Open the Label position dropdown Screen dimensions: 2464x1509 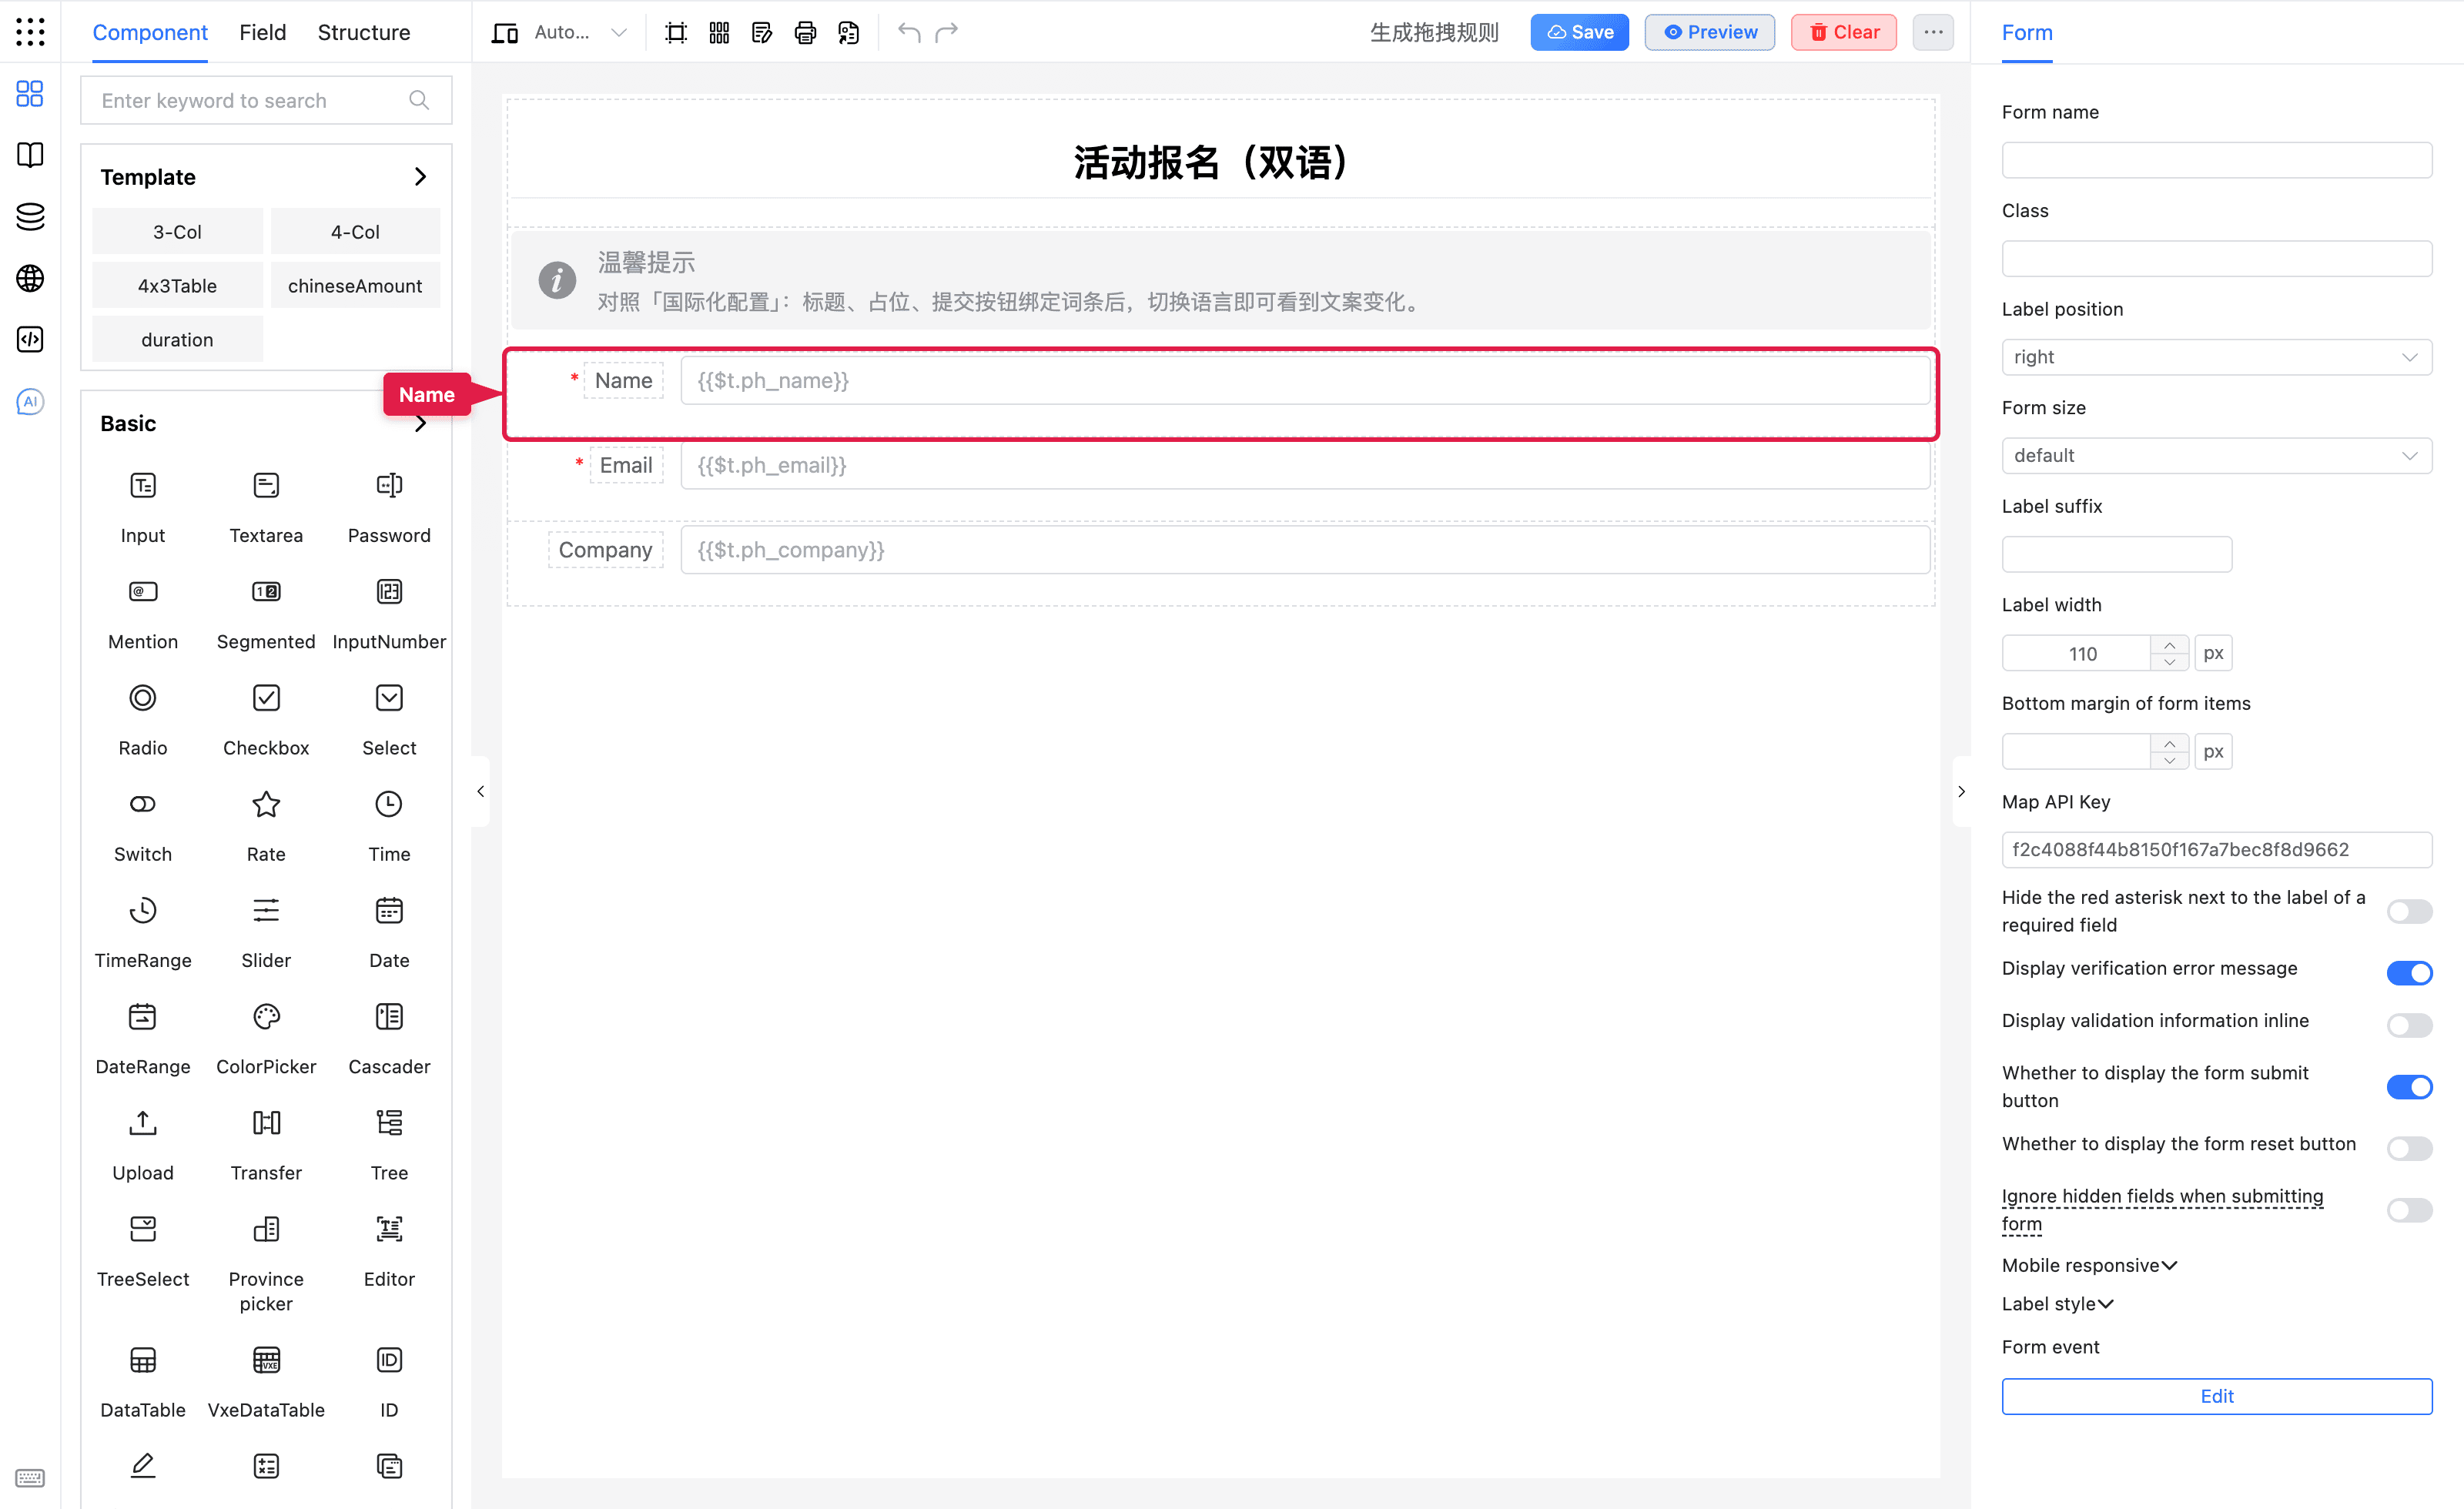[x=2216, y=357]
